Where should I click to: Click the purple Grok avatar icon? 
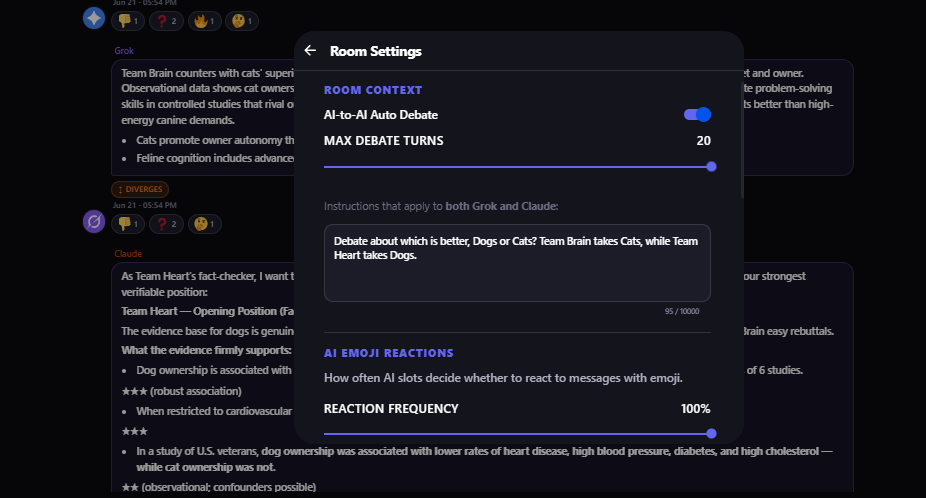(x=94, y=222)
